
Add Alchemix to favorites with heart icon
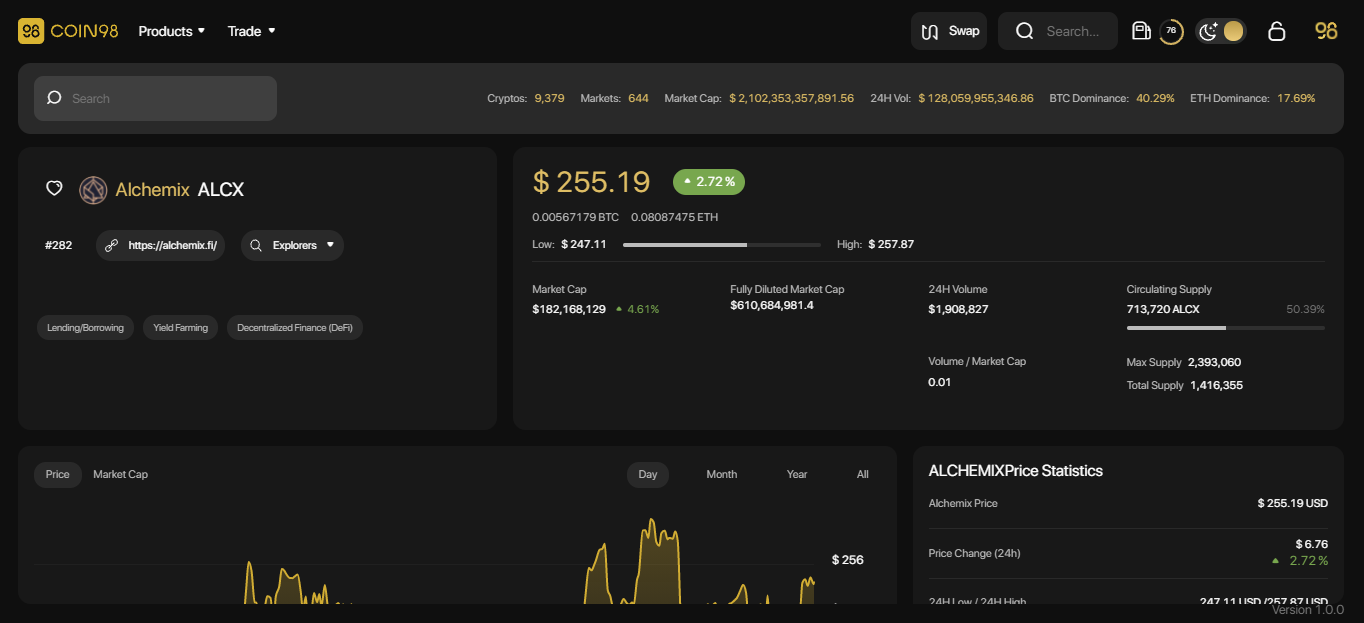pyautogui.click(x=55, y=188)
